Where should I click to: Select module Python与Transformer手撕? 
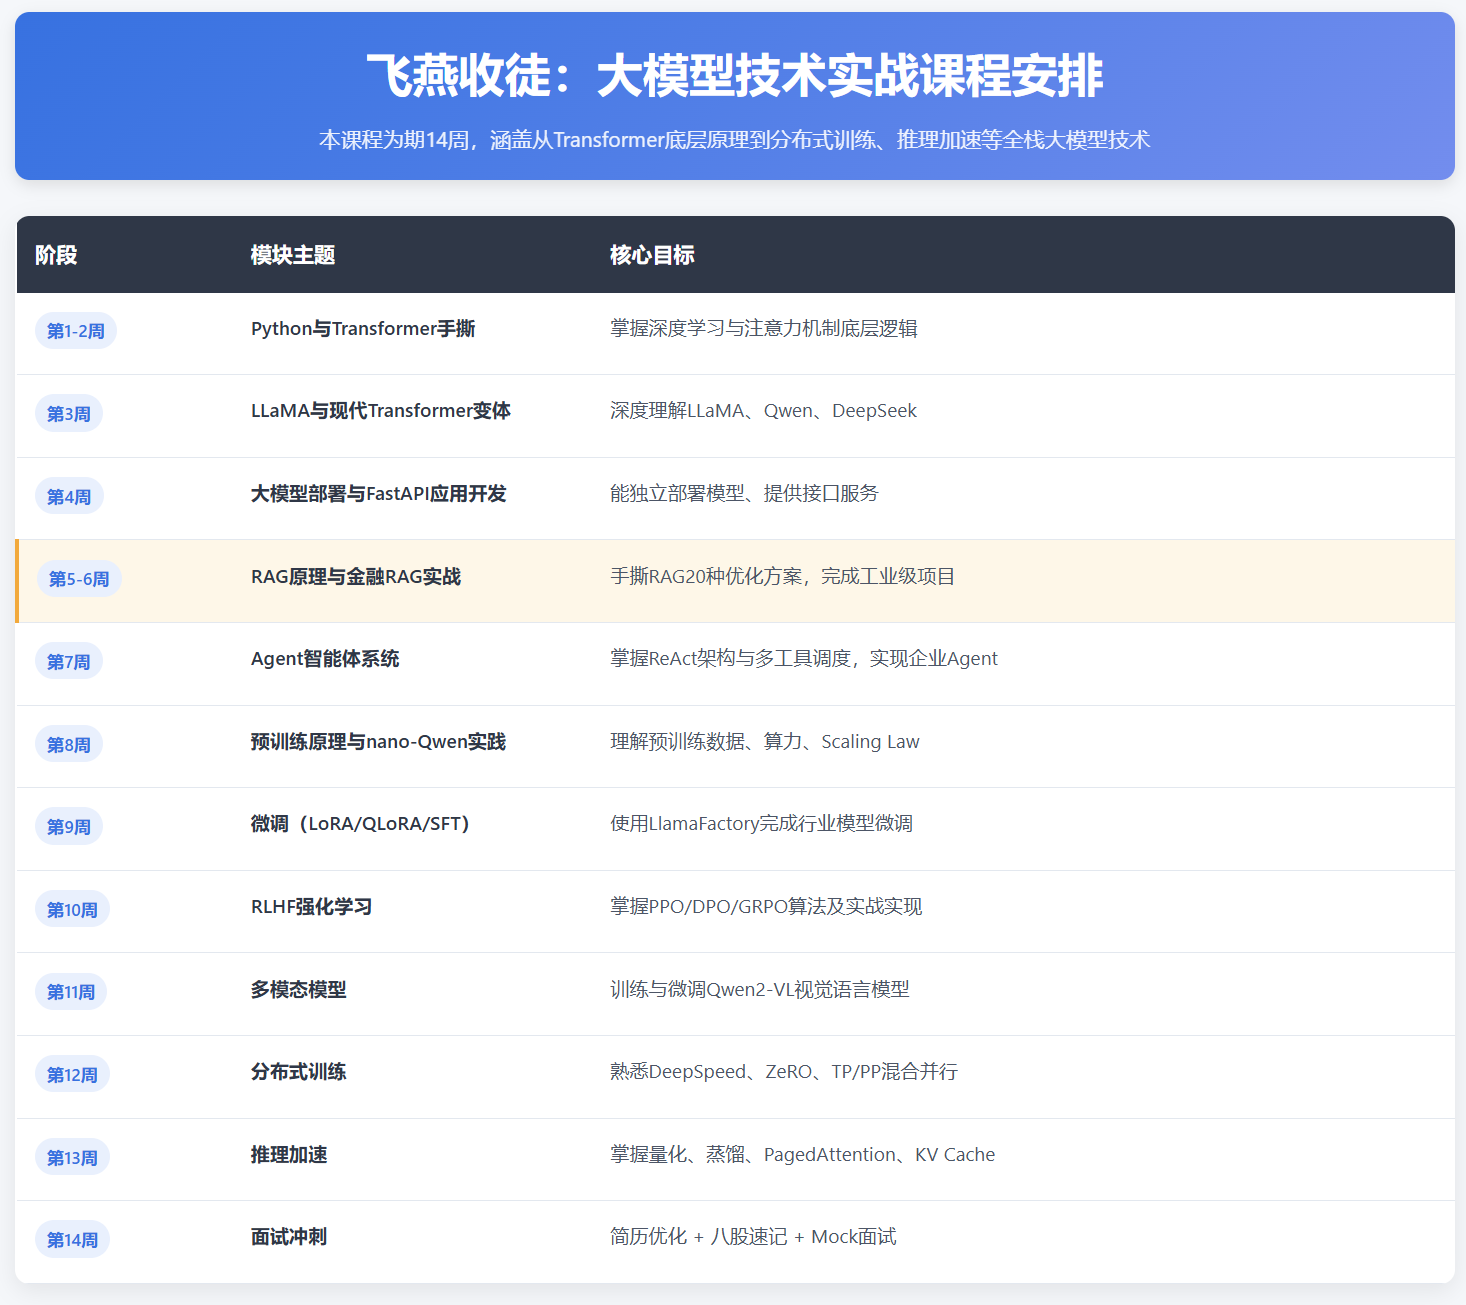363,329
